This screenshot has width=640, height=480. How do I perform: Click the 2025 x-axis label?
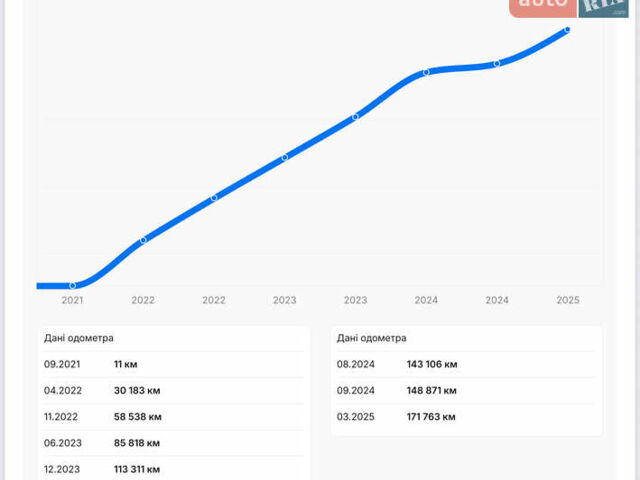point(567,300)
